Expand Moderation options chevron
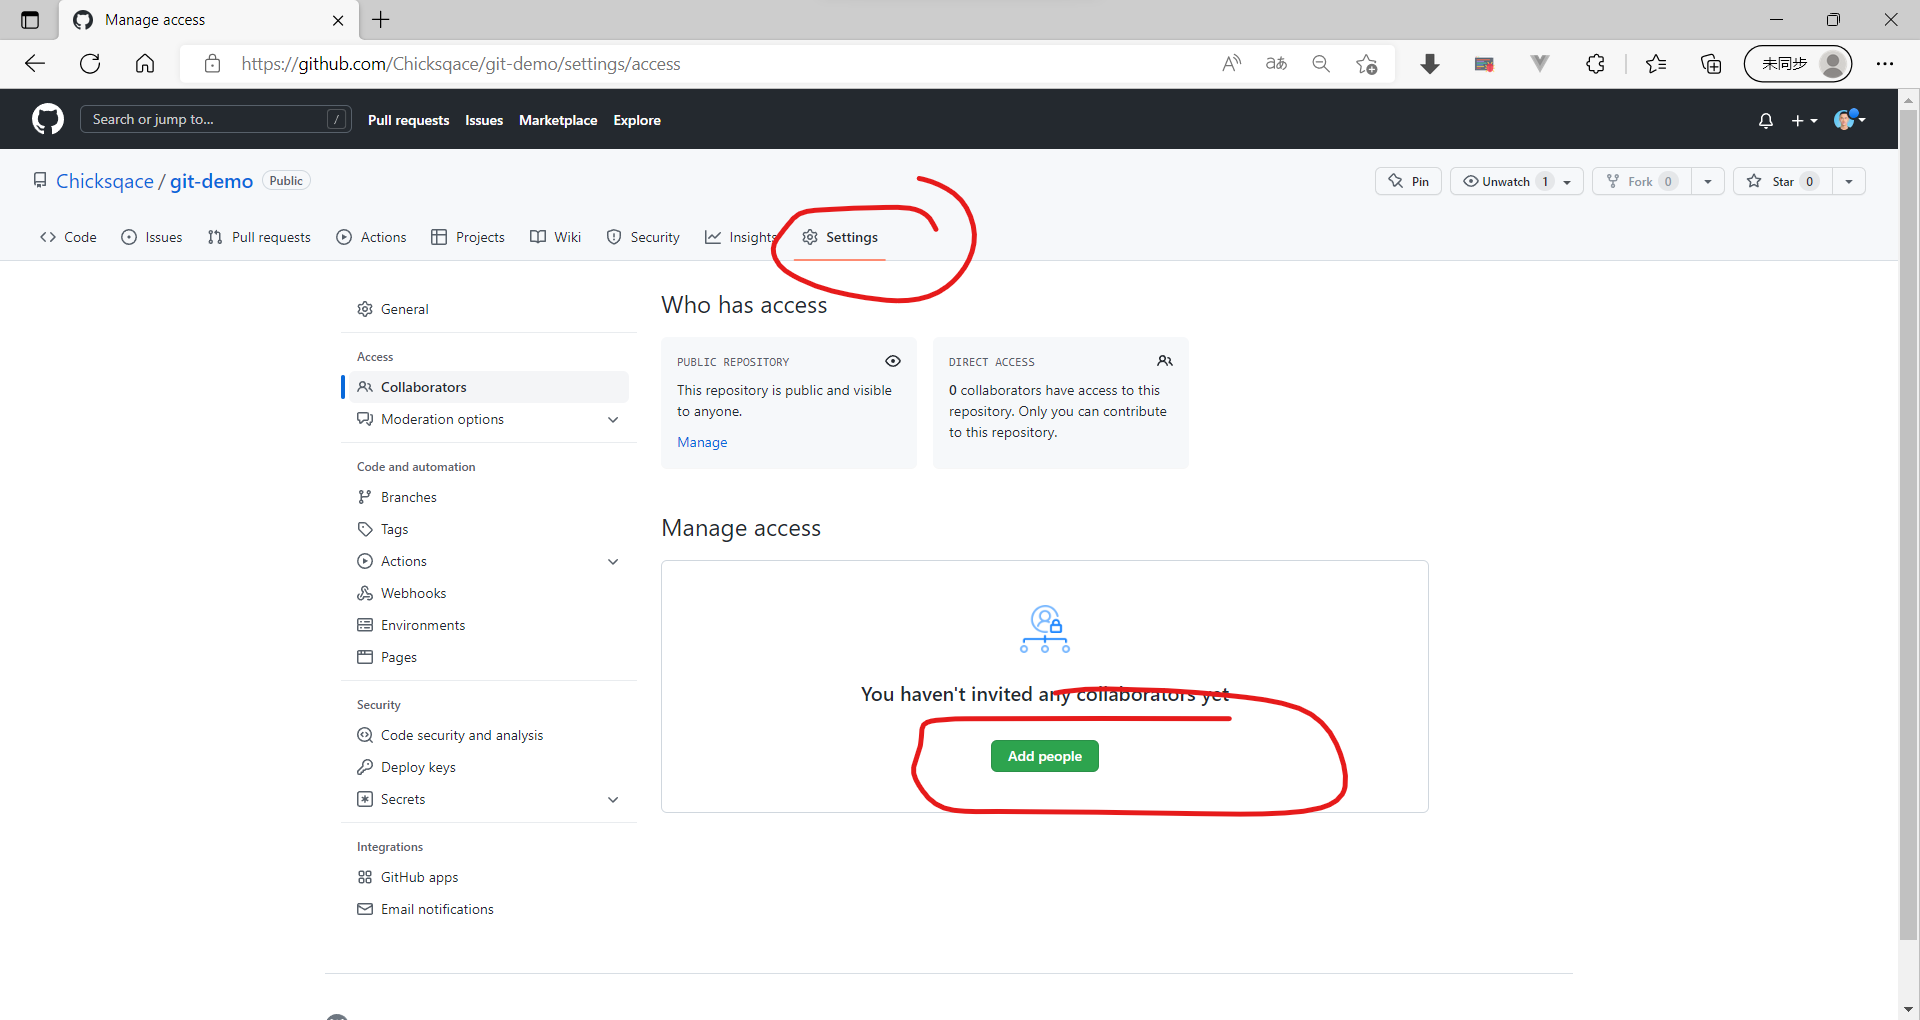Viewport: 1920px width, 1020px height. pyautogui.click(x=613, y=419)
